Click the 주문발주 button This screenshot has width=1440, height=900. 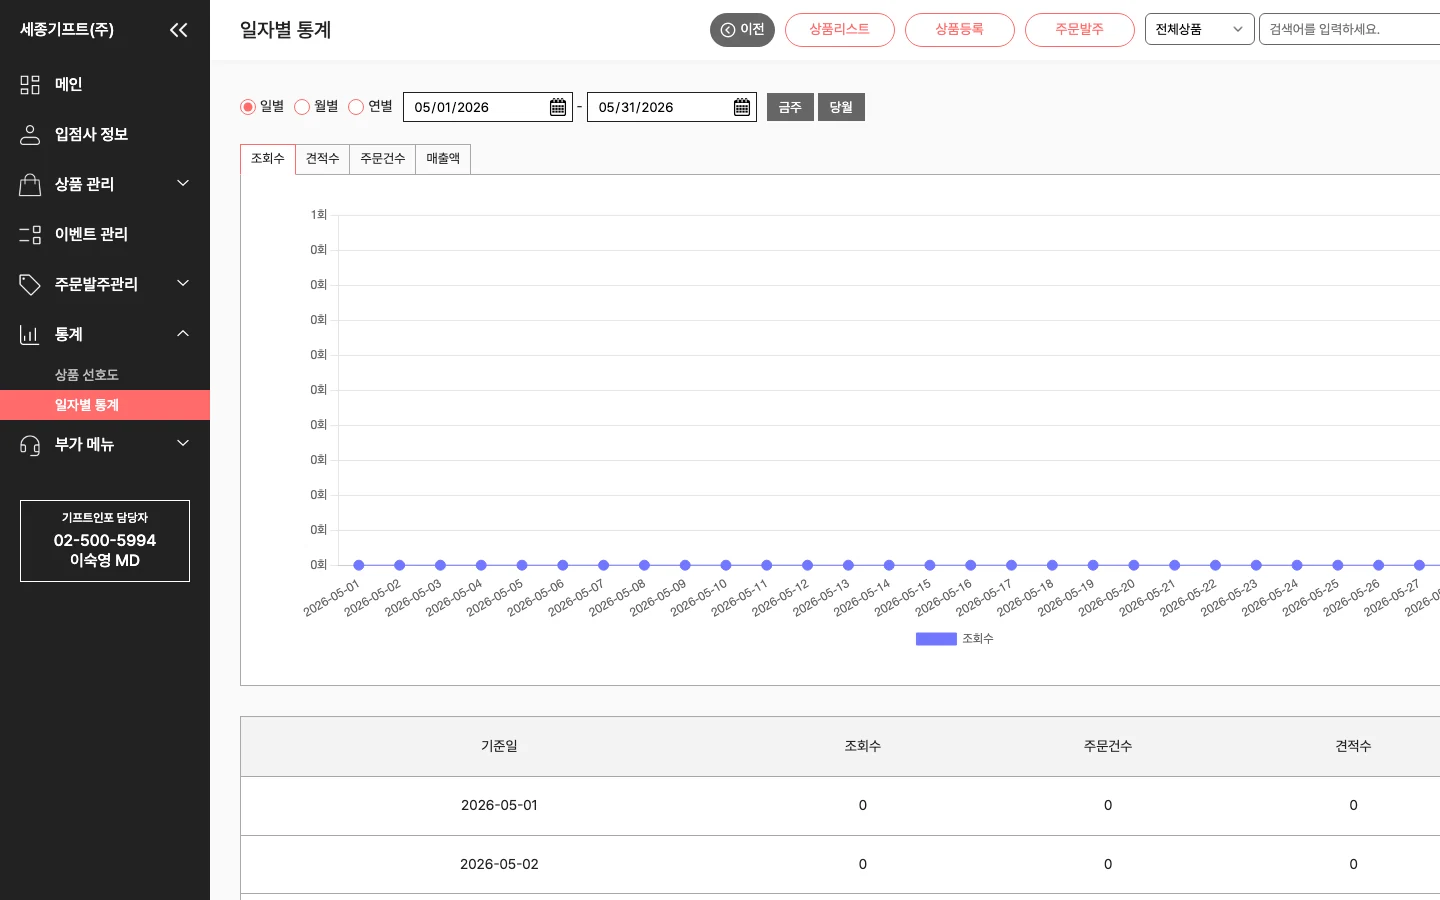pyautogui.click(x=1080, y=30)
